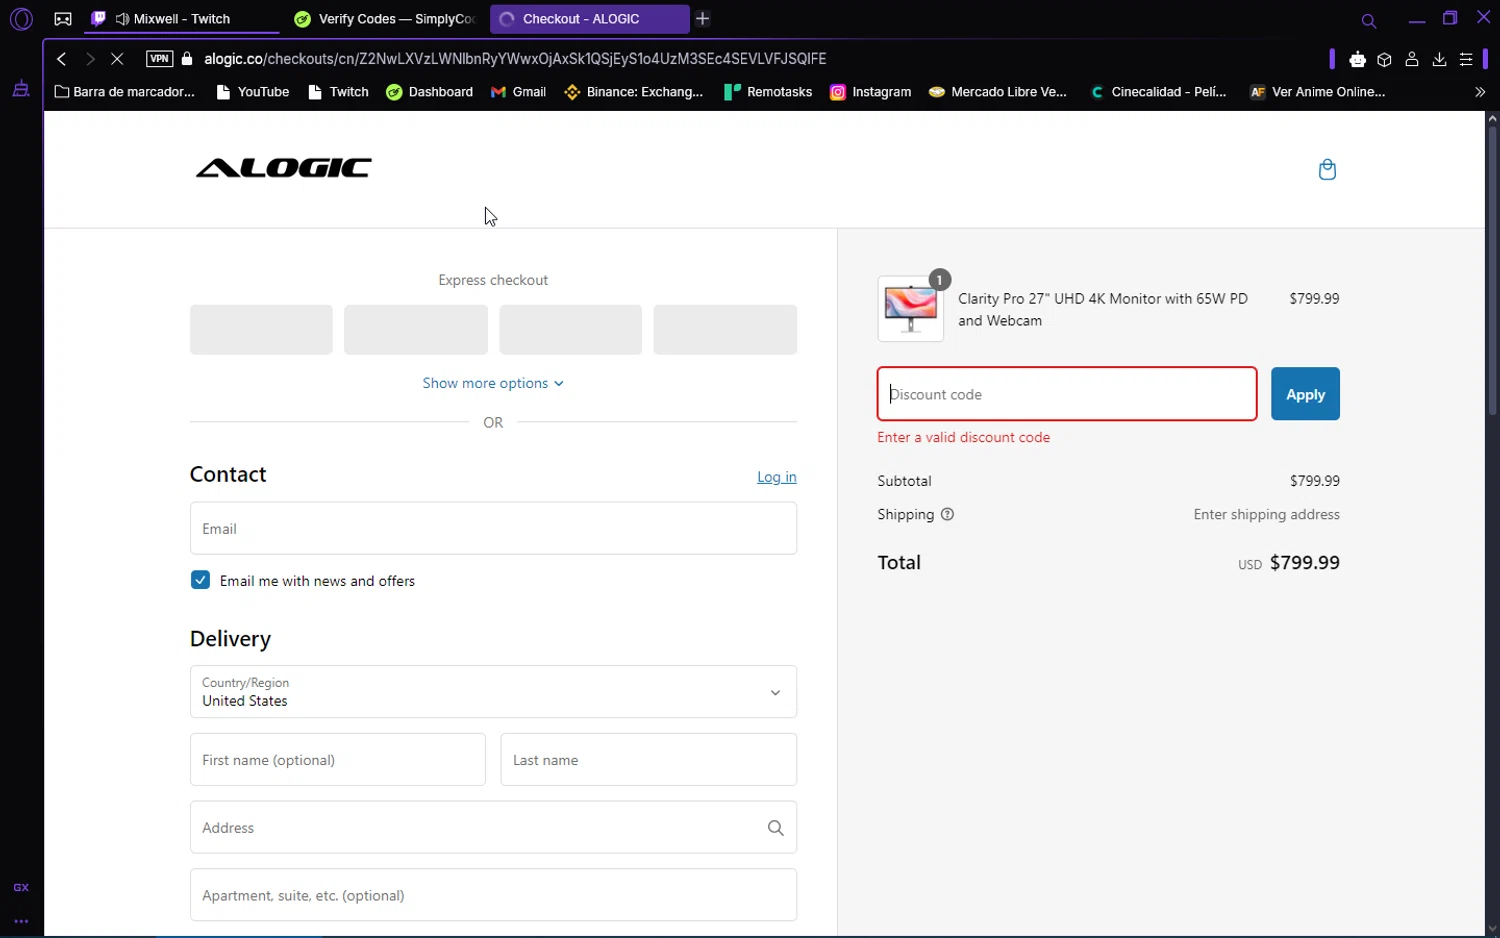This screenshot has width=1500, height=938.
Task: Open the Remotasks bookmark
Action: coord(768,92)
